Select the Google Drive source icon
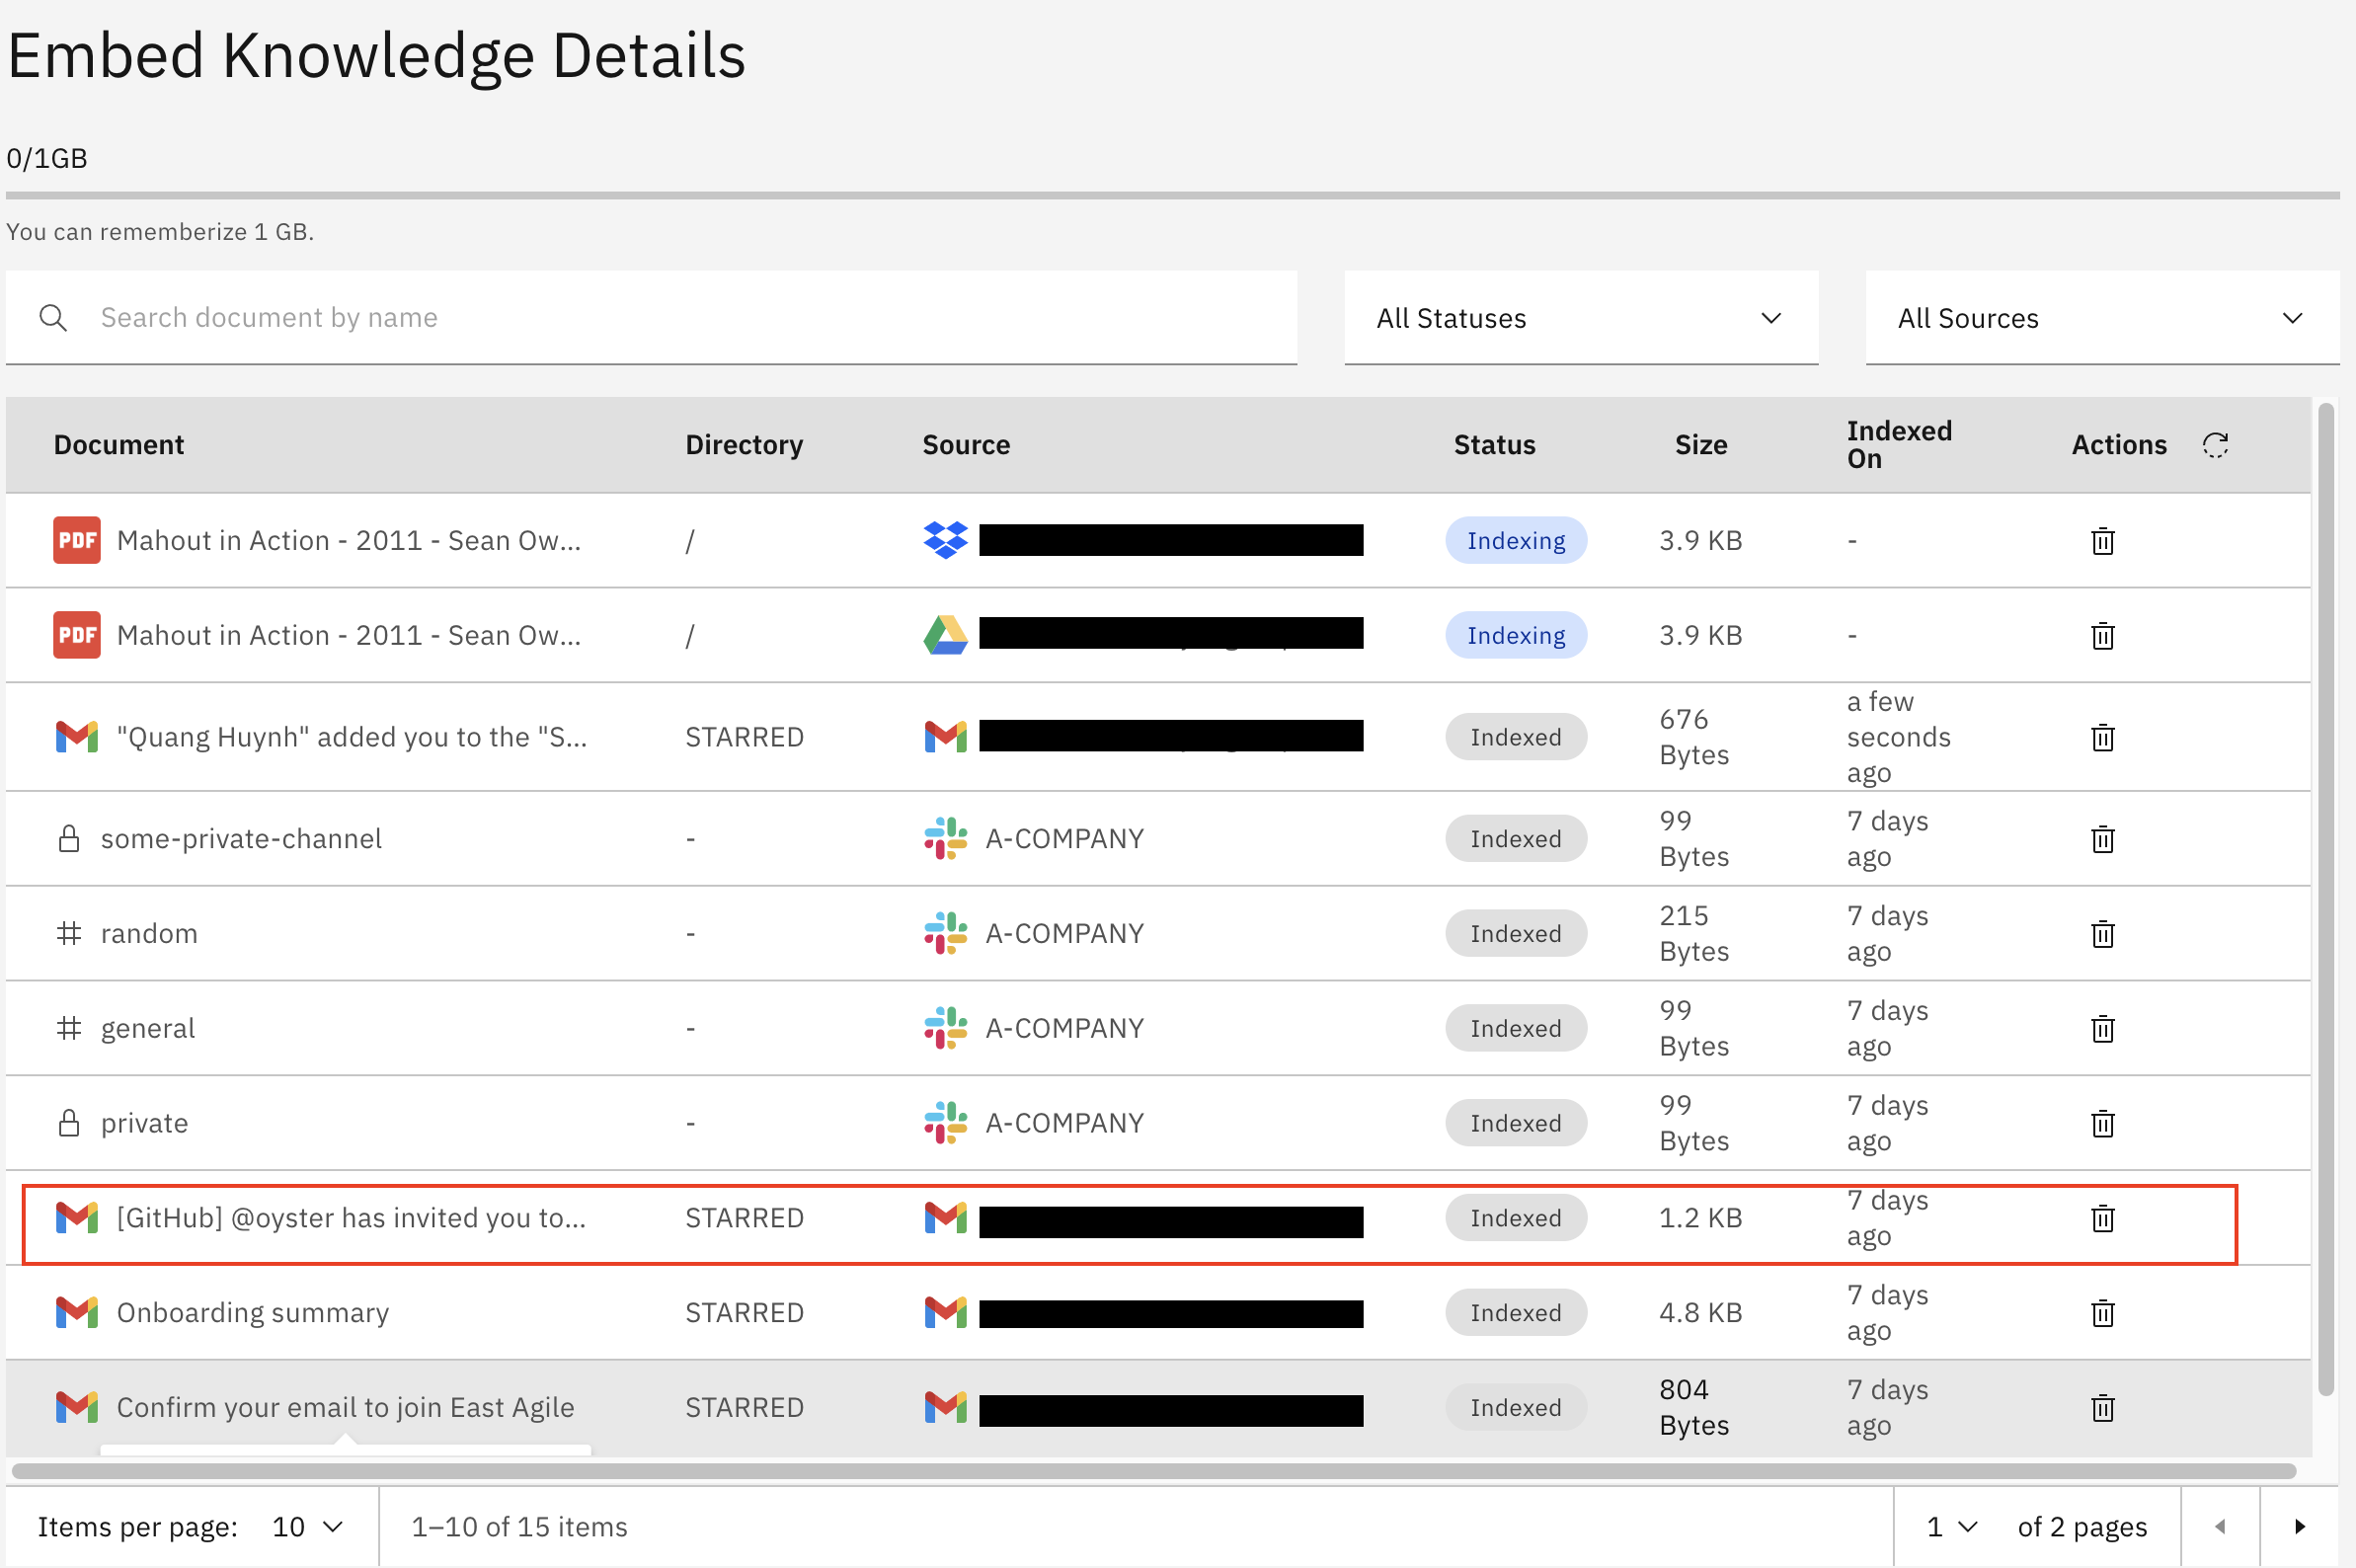2356x1568 pixels. 944,633
